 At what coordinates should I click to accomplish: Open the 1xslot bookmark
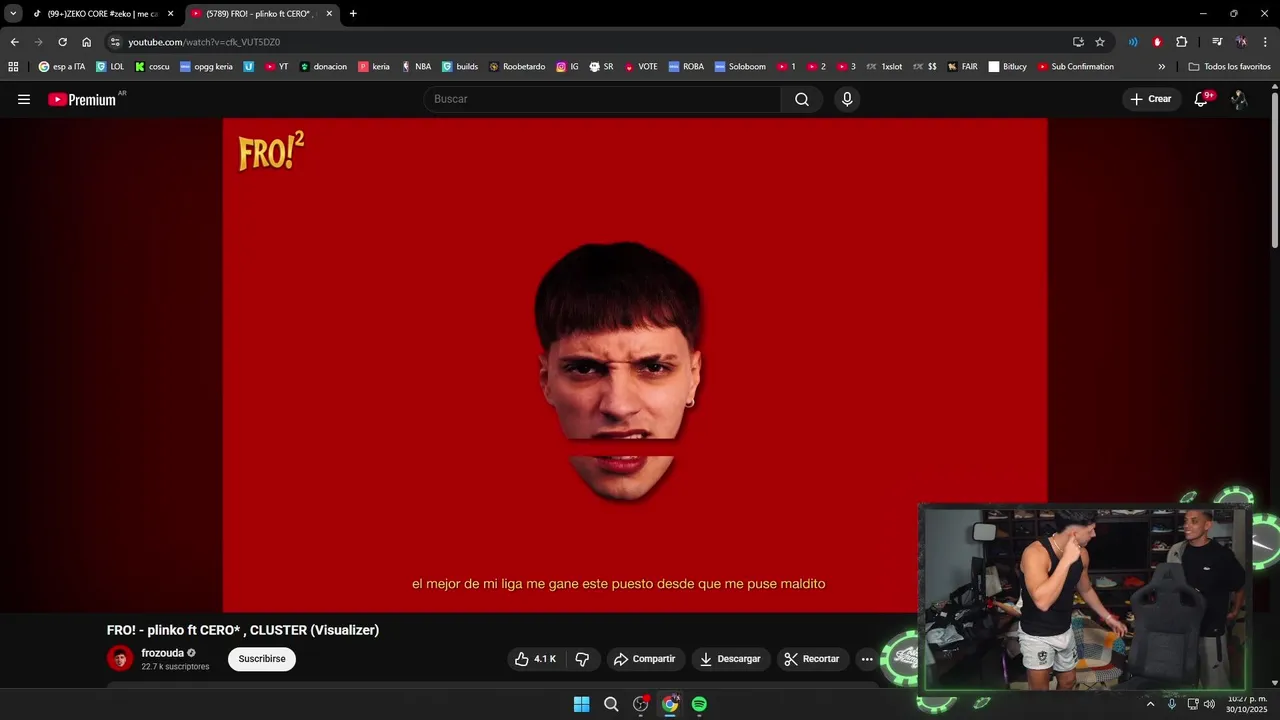point(884,67)
